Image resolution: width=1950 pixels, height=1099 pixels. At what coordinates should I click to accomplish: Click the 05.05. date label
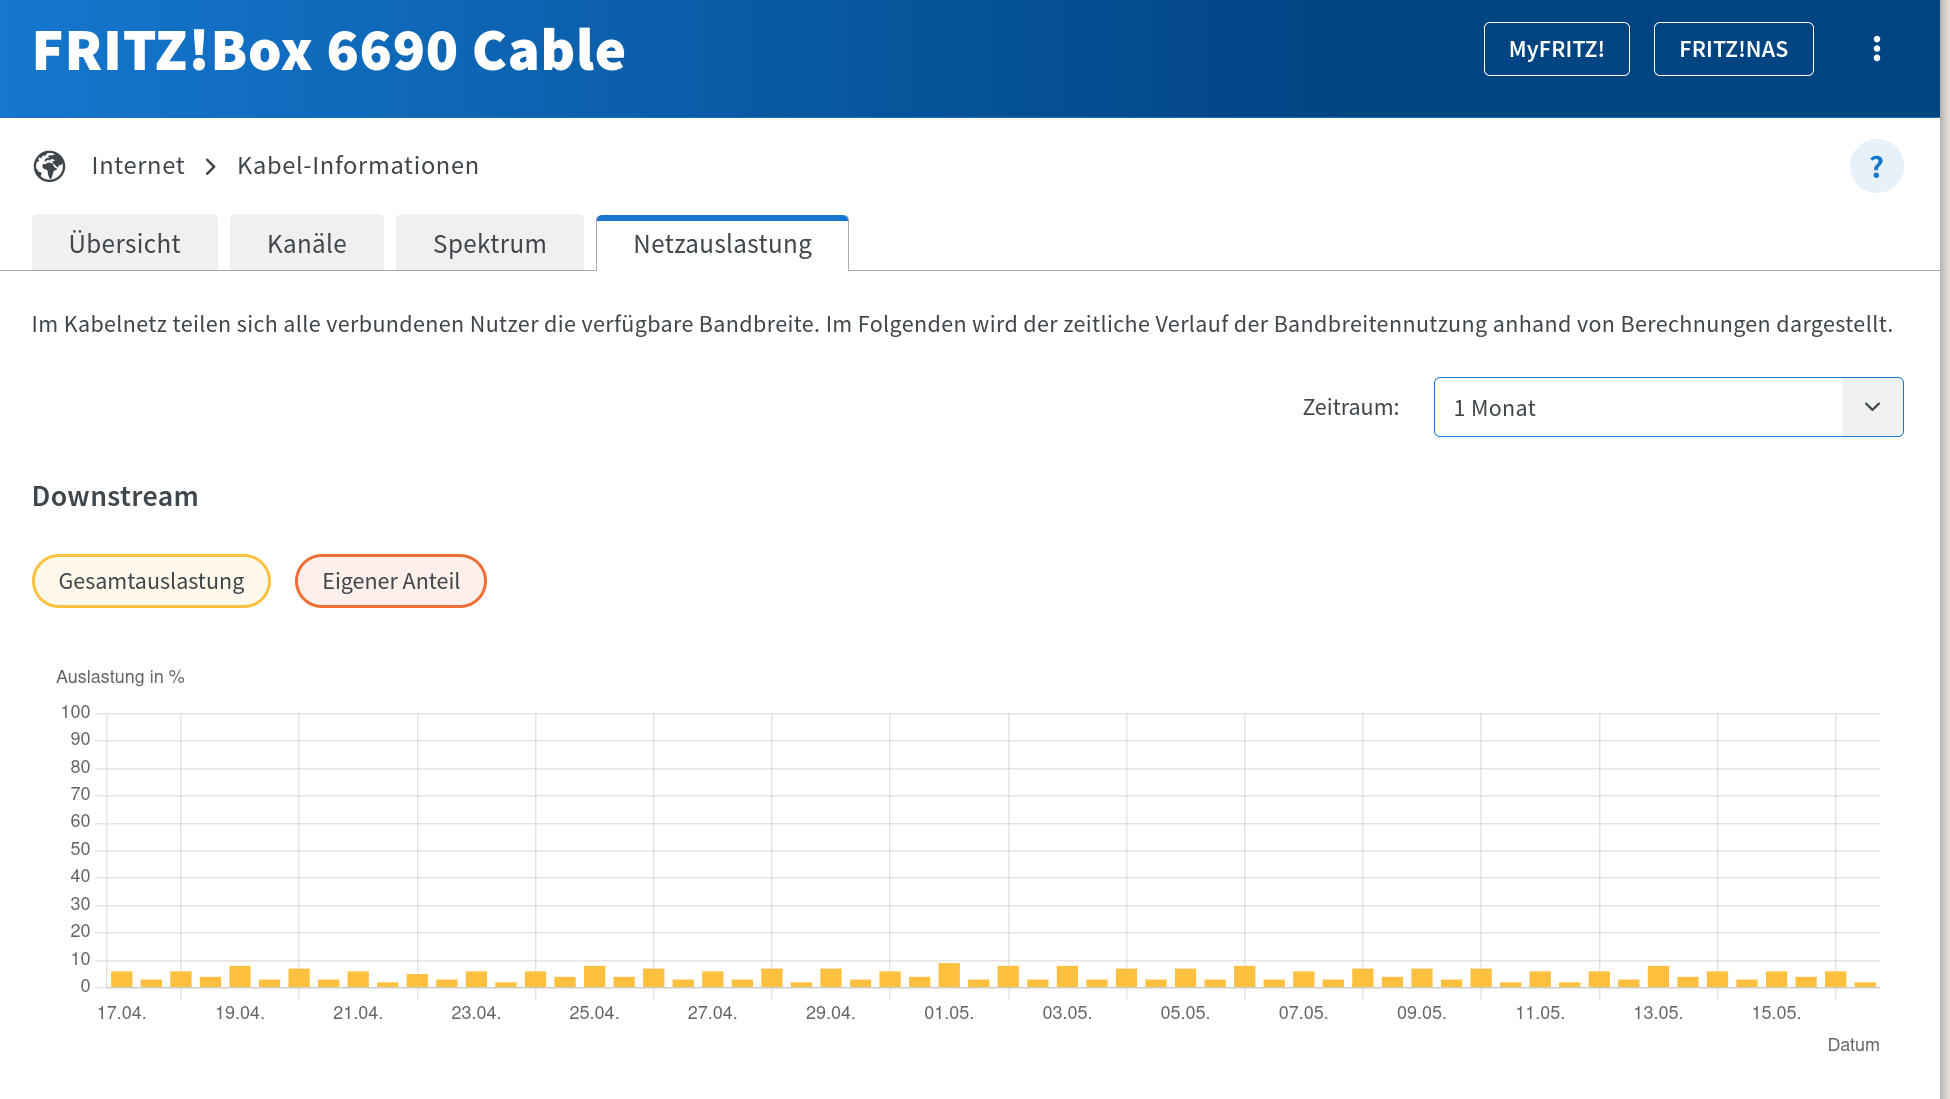pyautogui.click(x=1185, y=1013)
